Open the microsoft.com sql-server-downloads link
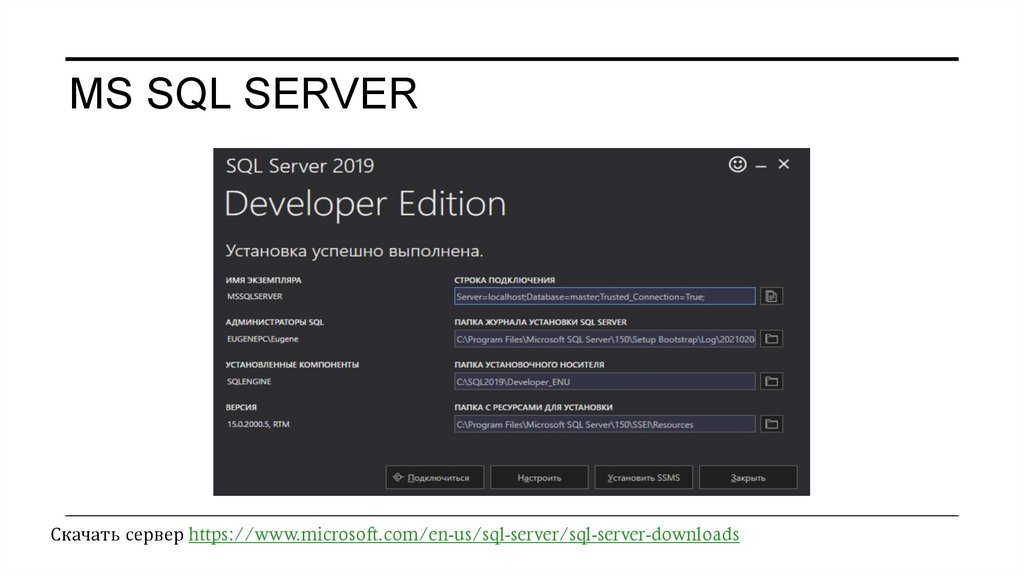The image size is (1024, 574). pyautogui.click(x=464, y=535)
